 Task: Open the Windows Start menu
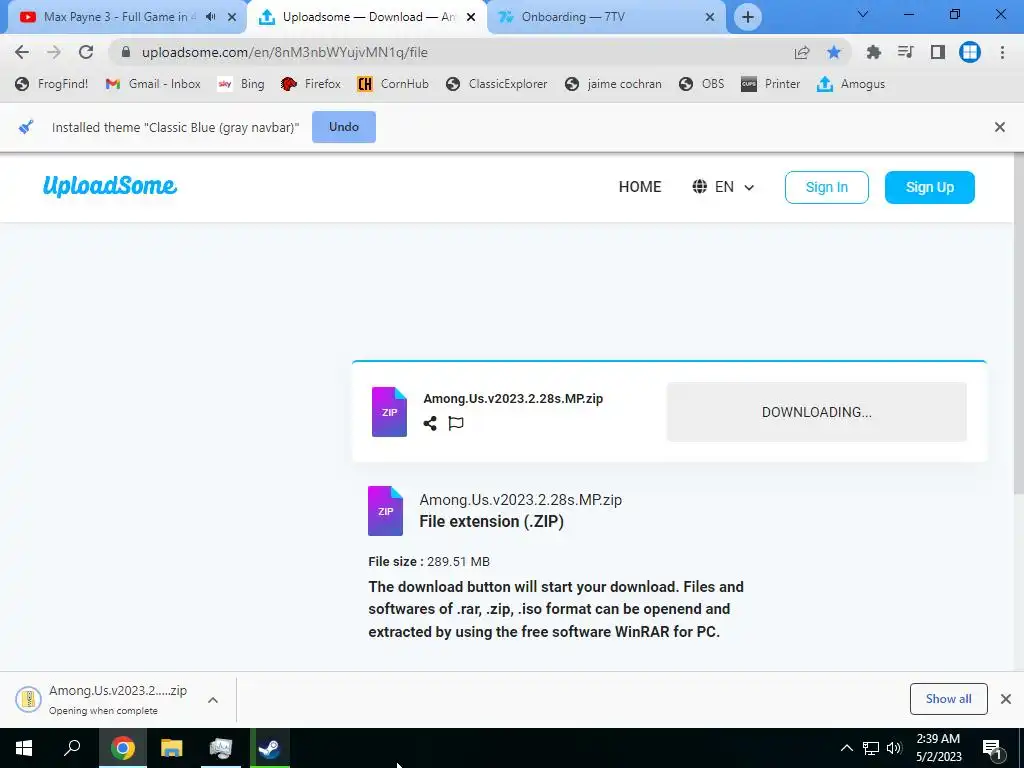[24, 748]
